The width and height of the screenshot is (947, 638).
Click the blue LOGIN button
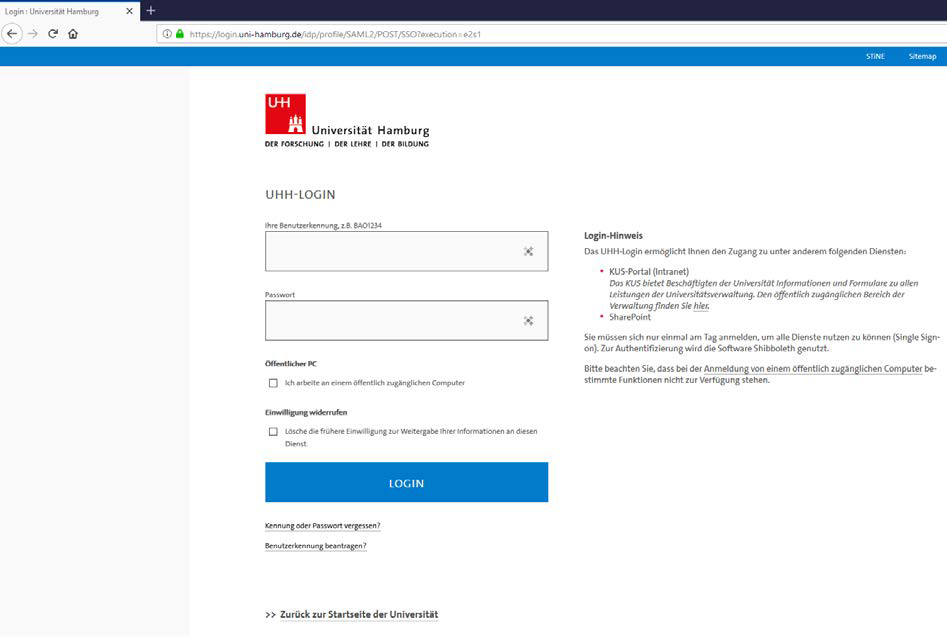point(406,482)
